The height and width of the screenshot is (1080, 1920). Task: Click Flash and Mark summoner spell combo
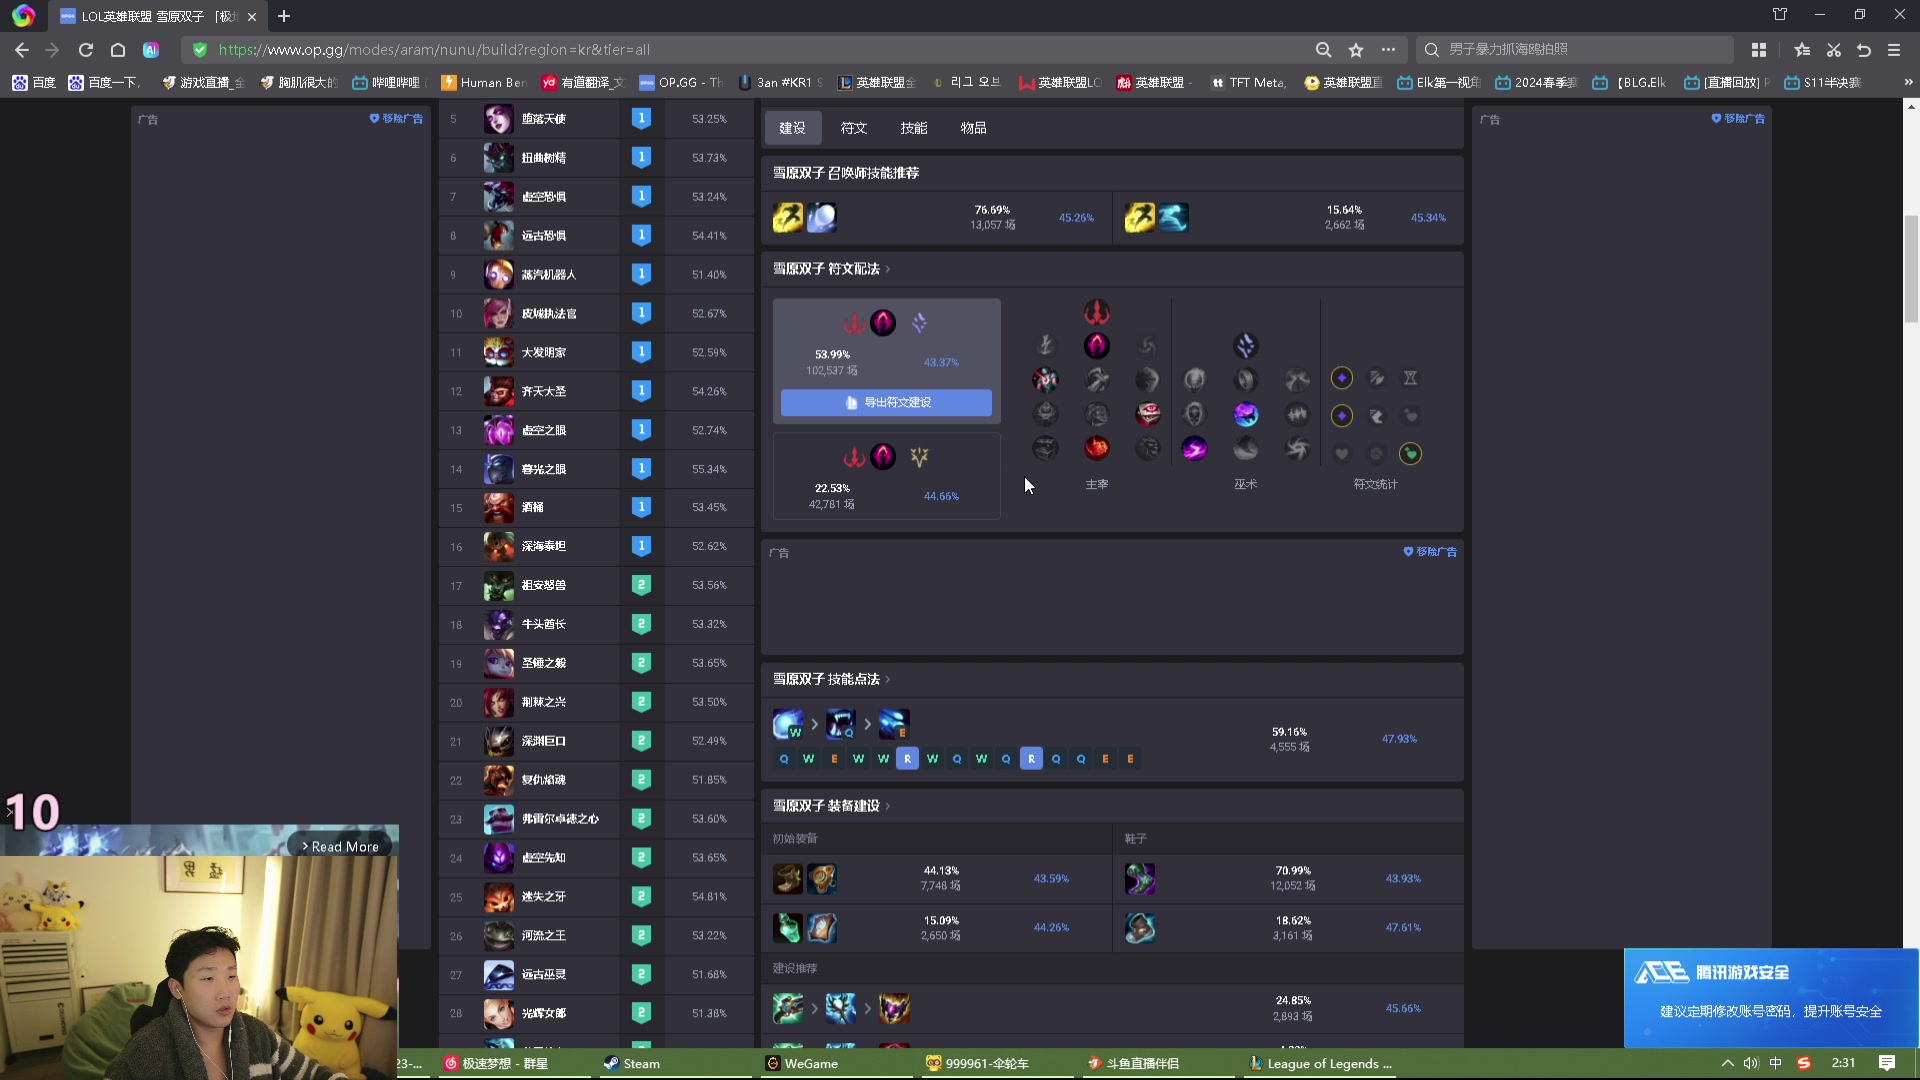[x=805, y=217]
